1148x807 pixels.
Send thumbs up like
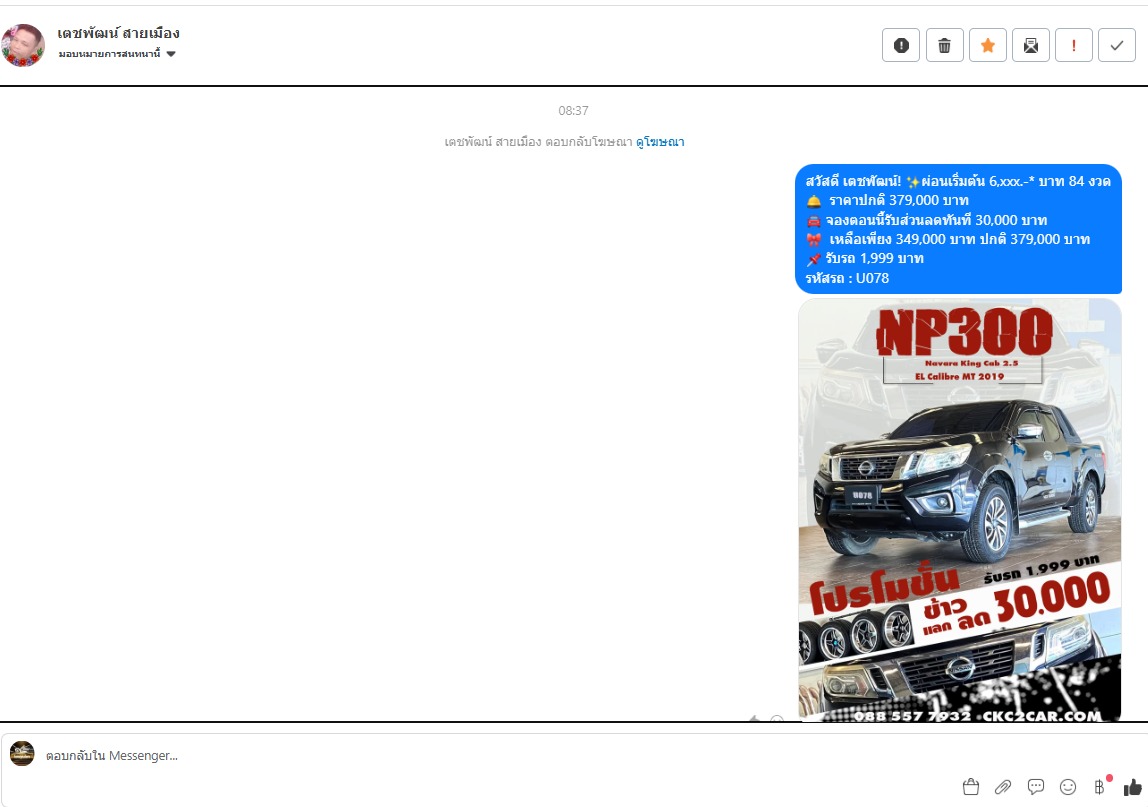pyautogui.click(x=1133, y=787)
